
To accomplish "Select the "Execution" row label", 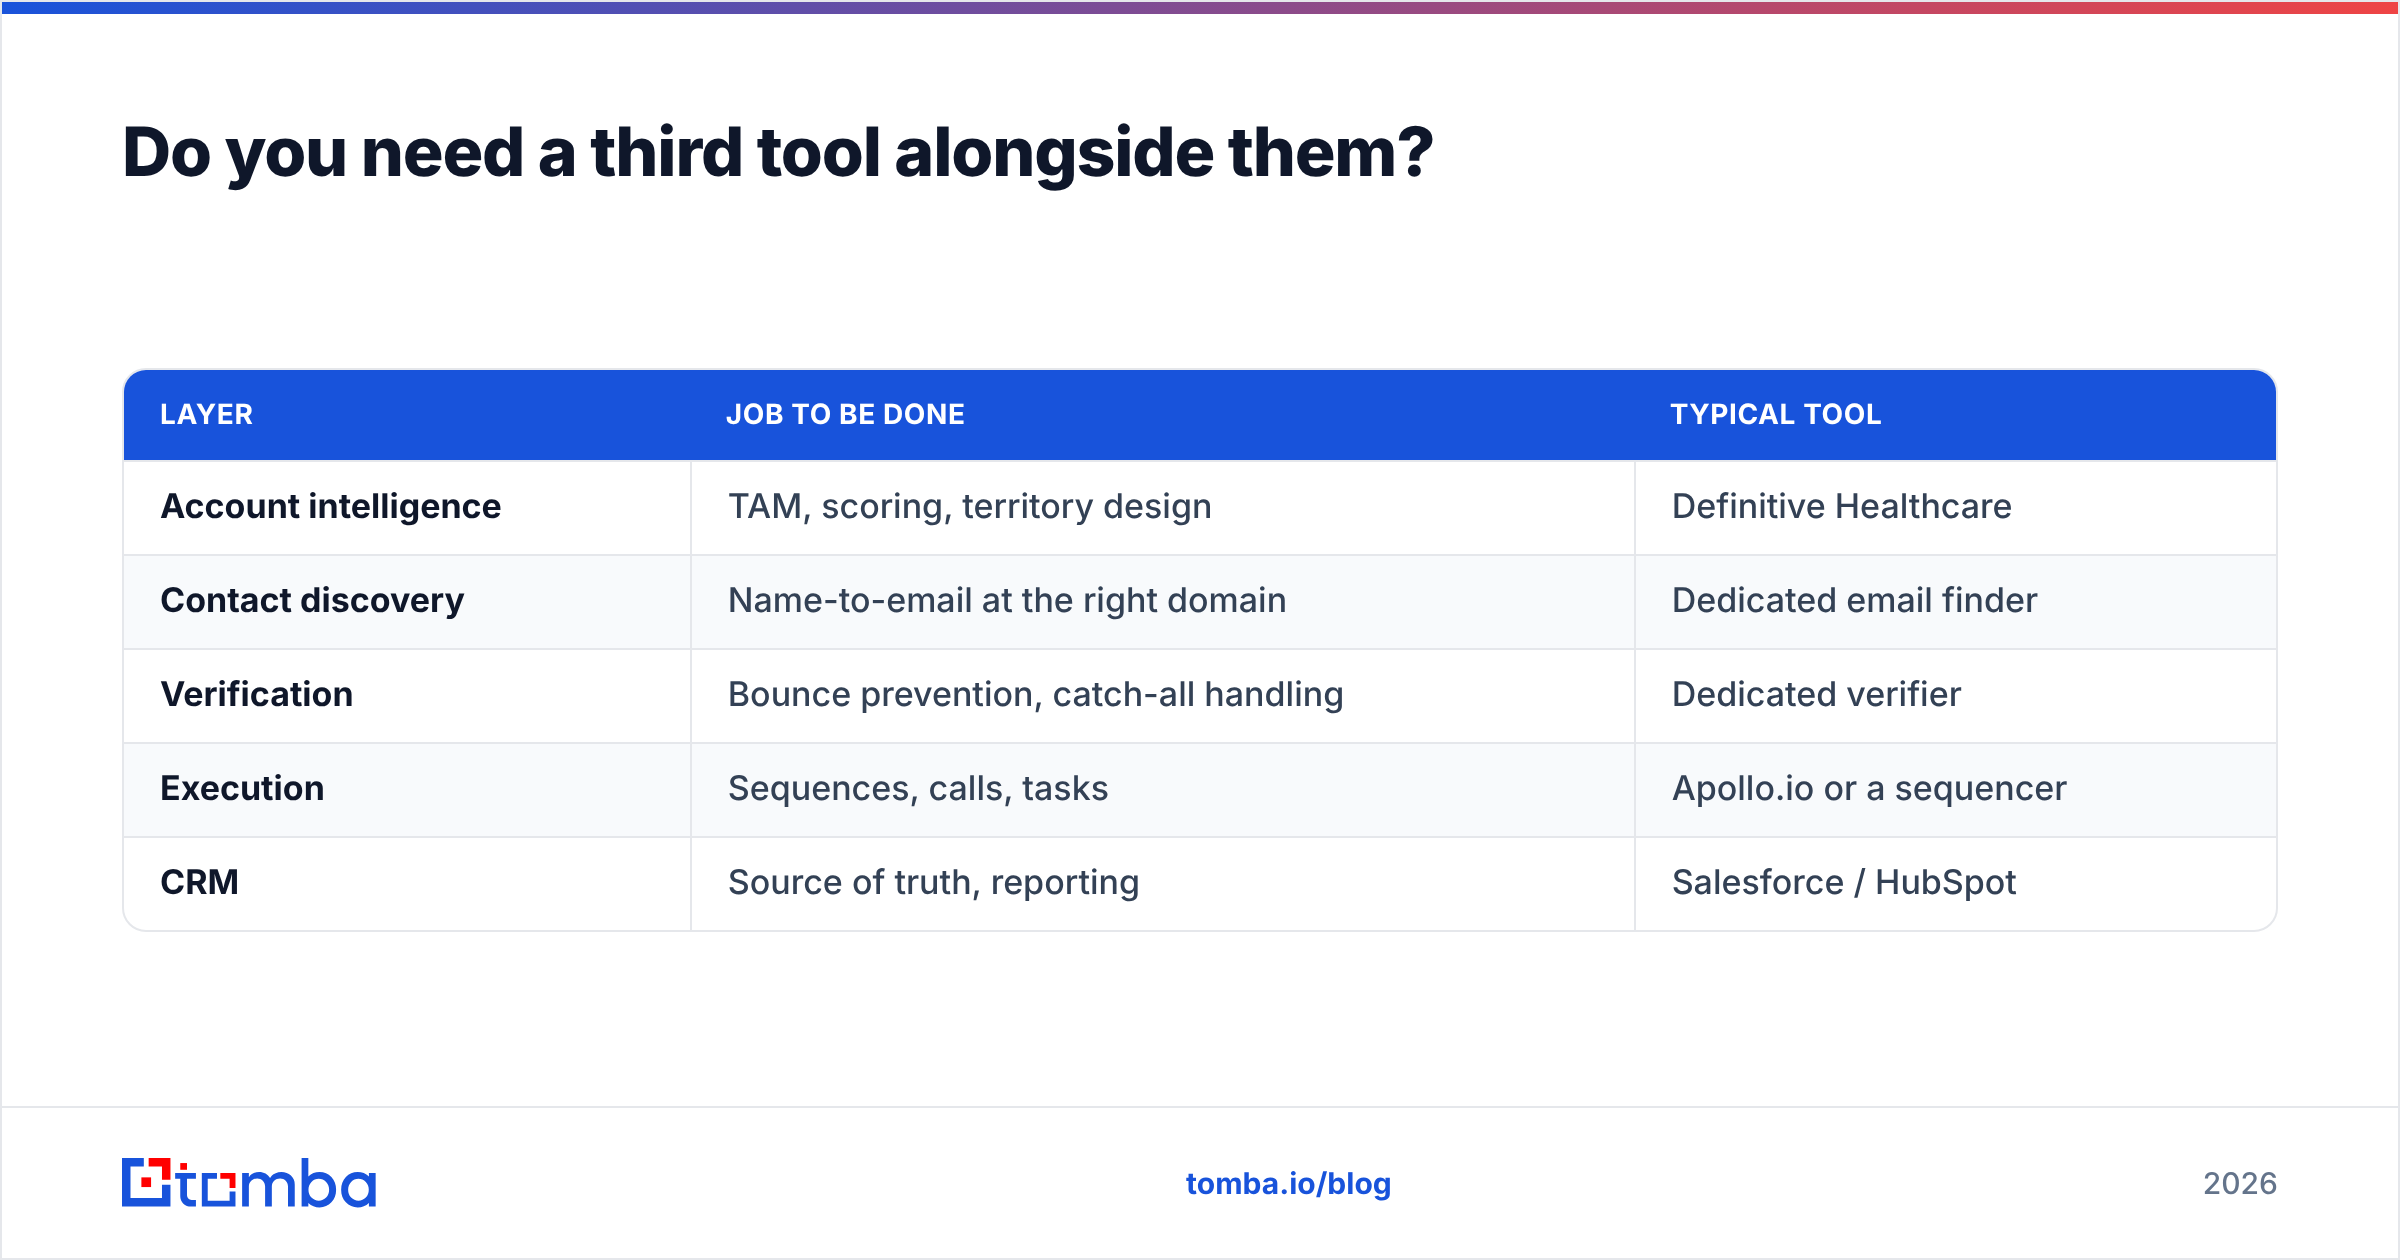I will [243, 788].
